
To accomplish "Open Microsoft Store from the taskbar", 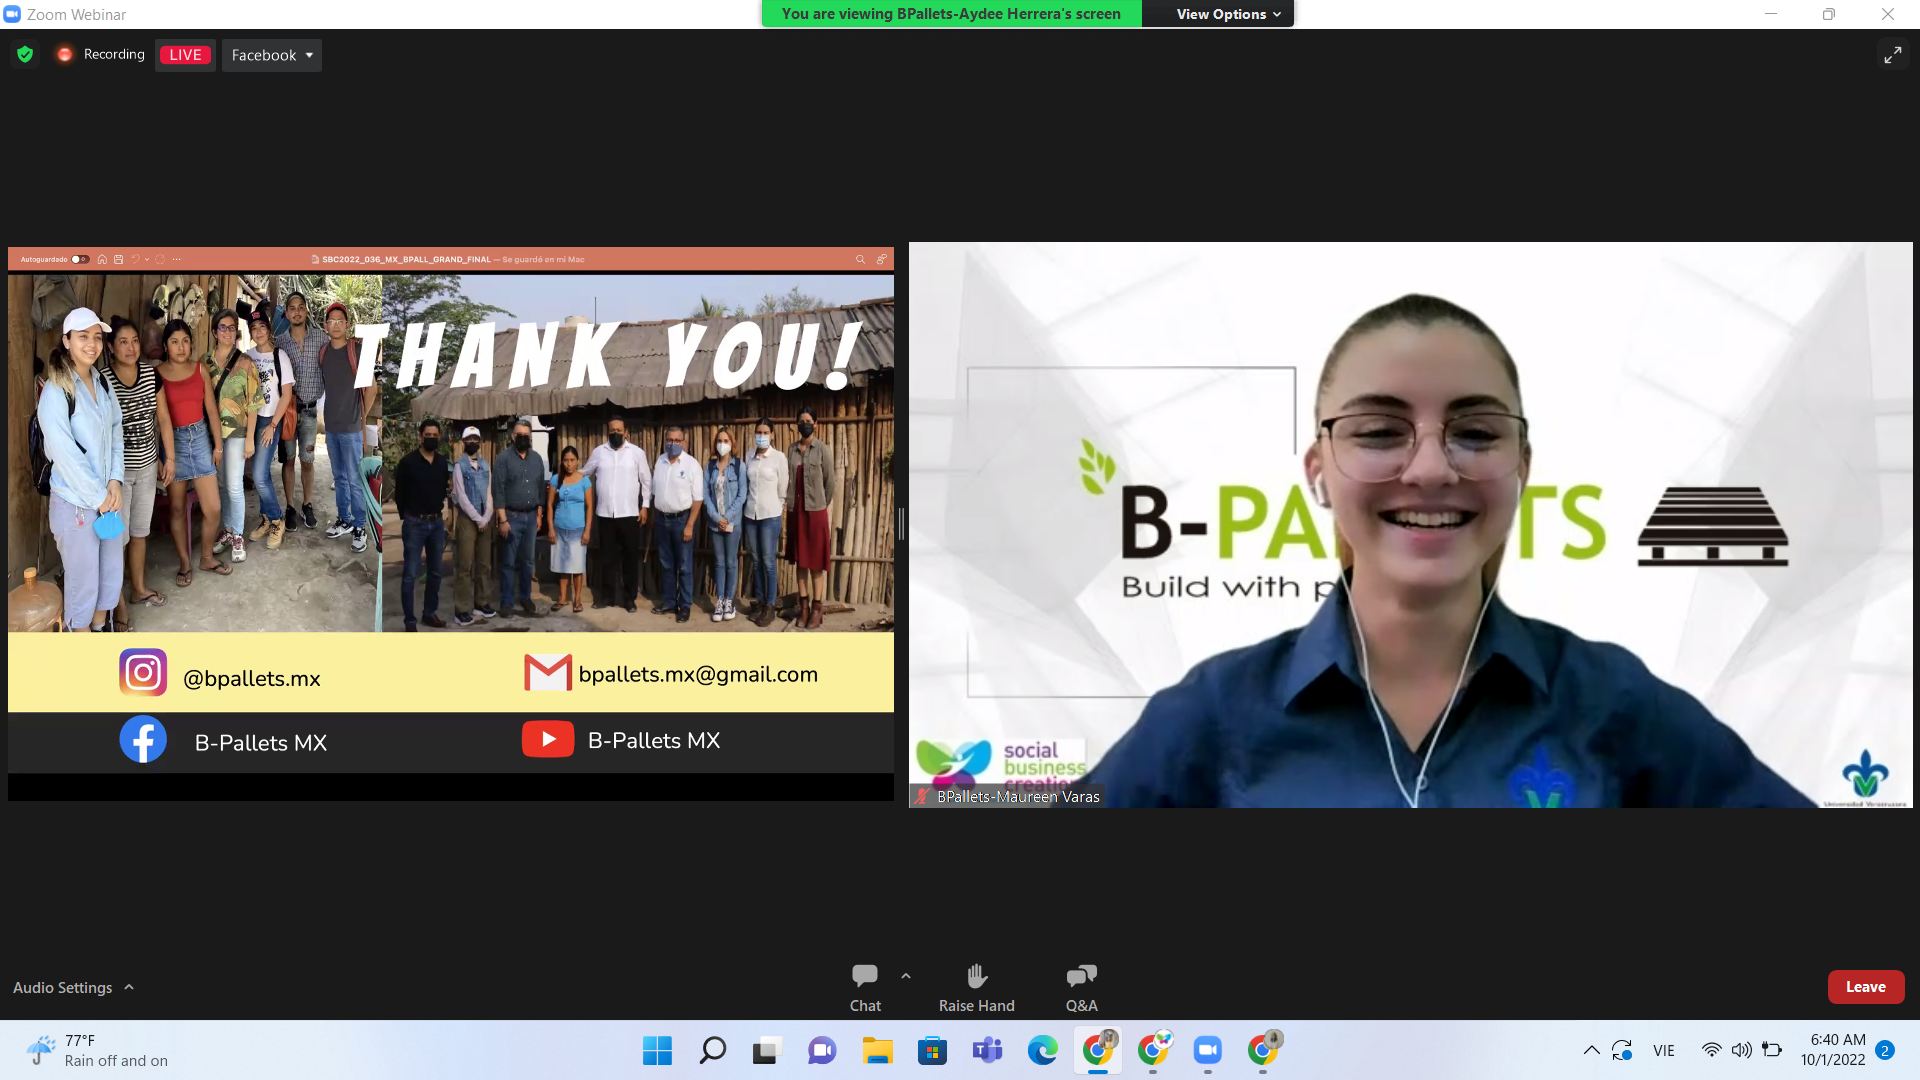I will tap(932, 1050).
